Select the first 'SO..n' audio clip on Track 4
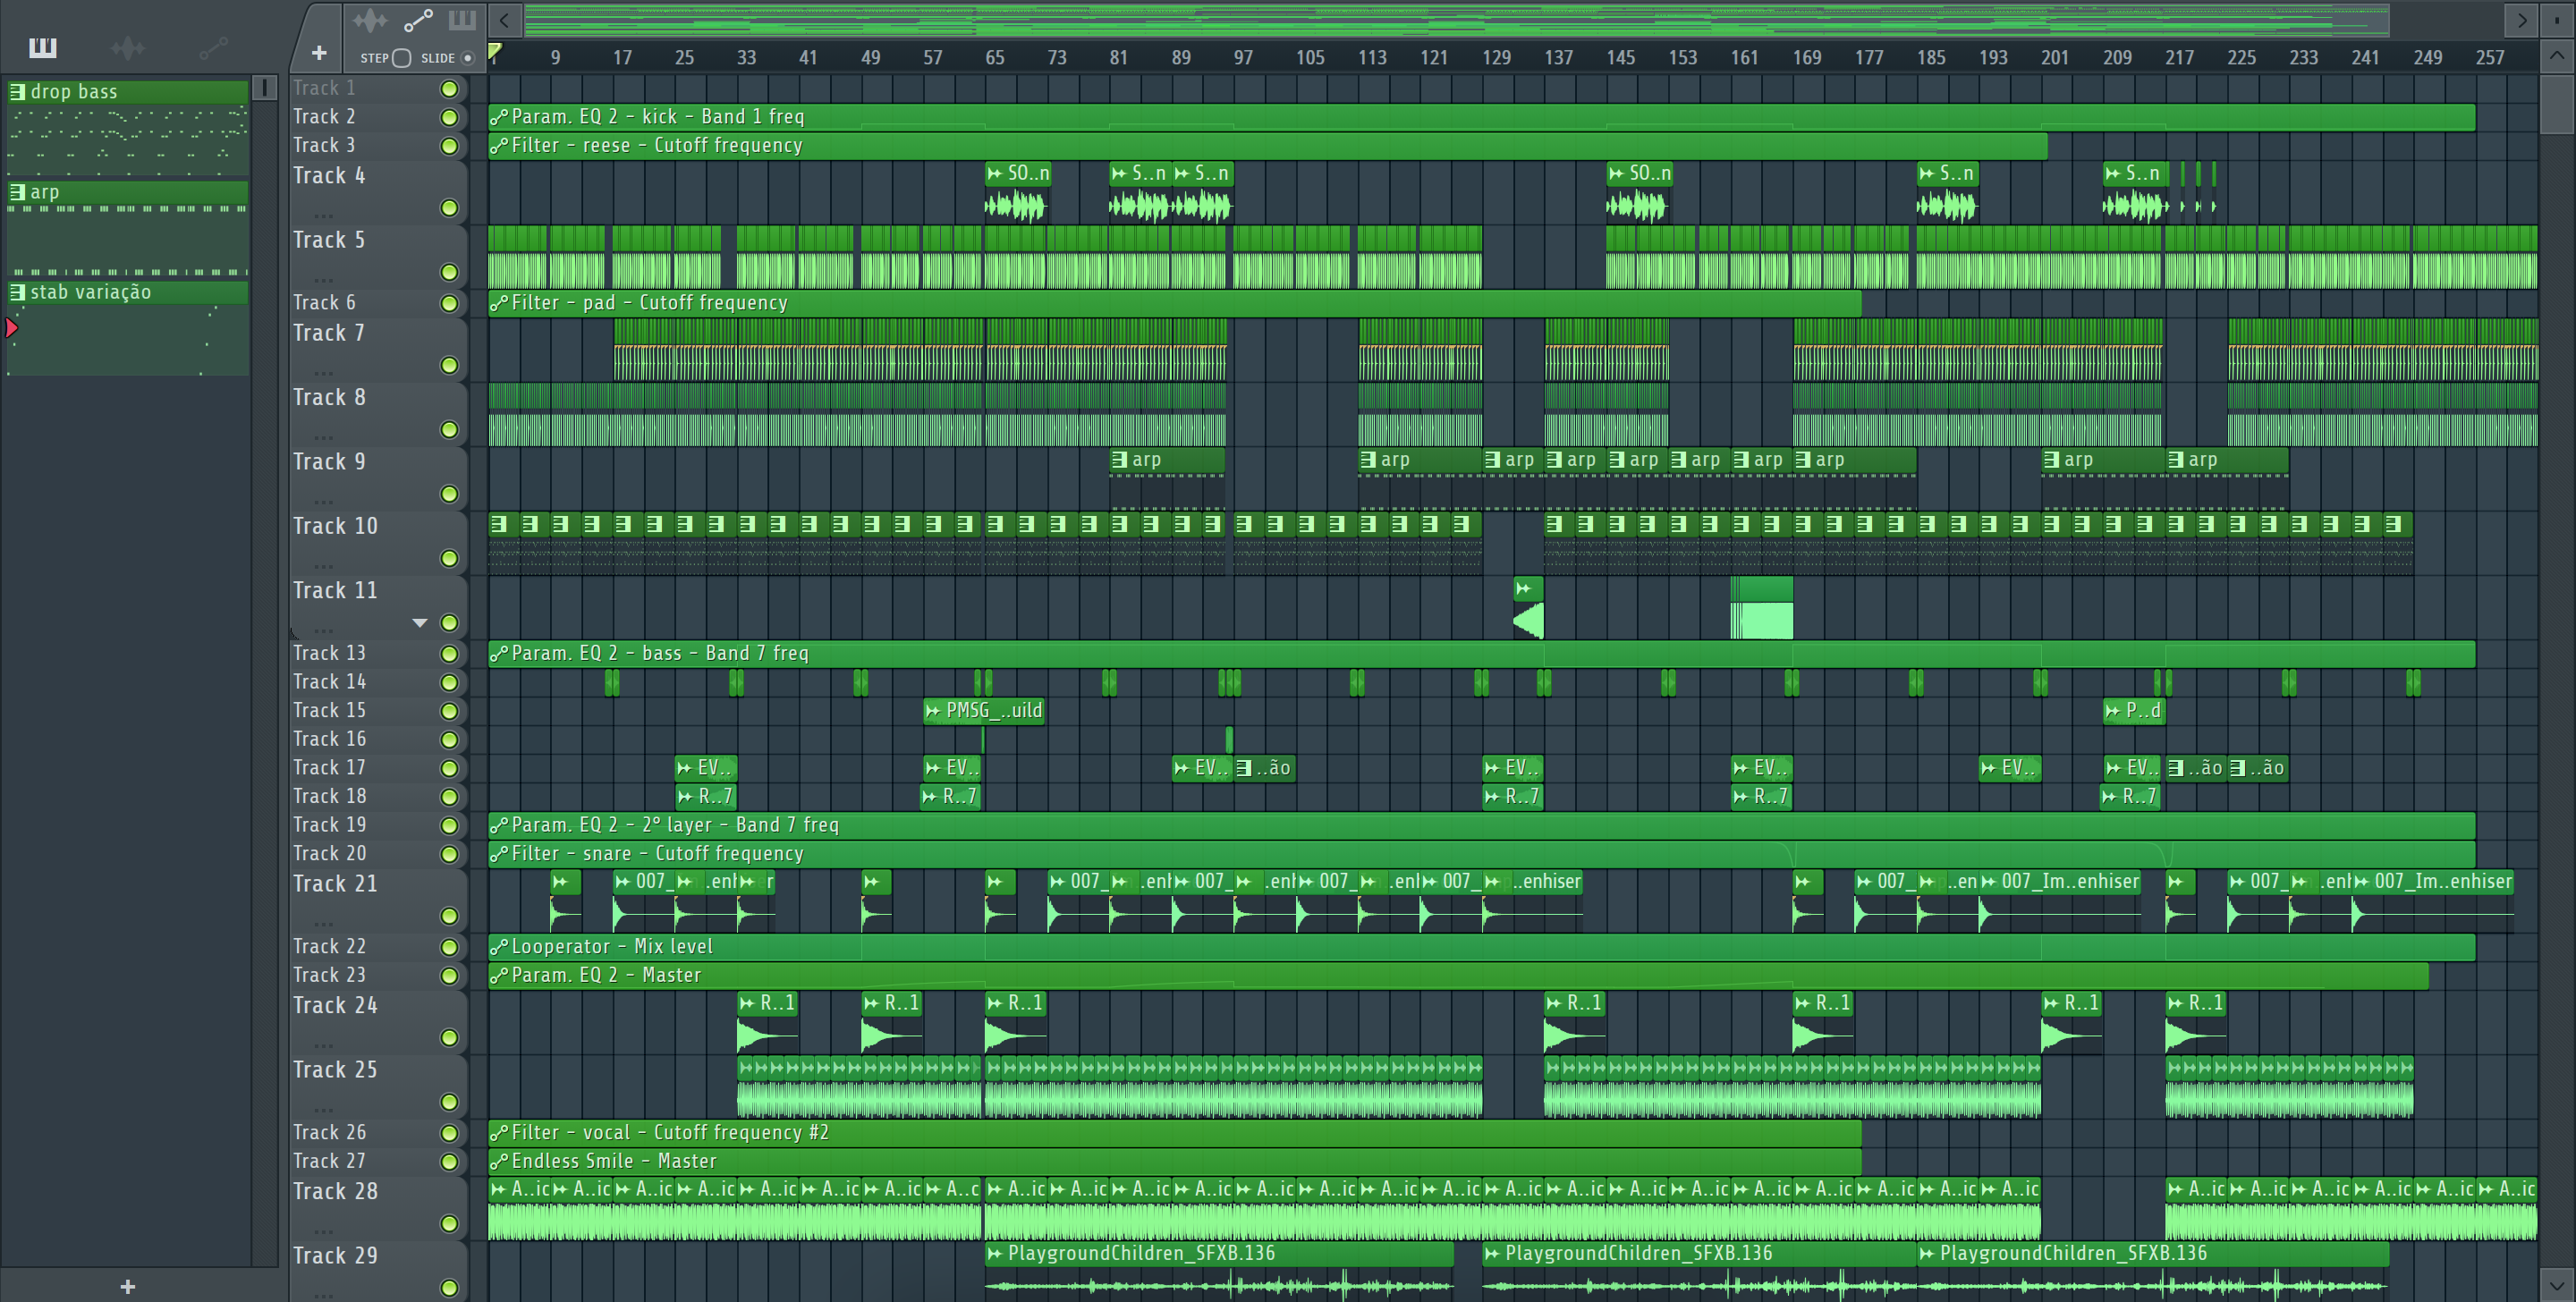The height and width of the screenshot is (1302, 2576). [1018, 192]
